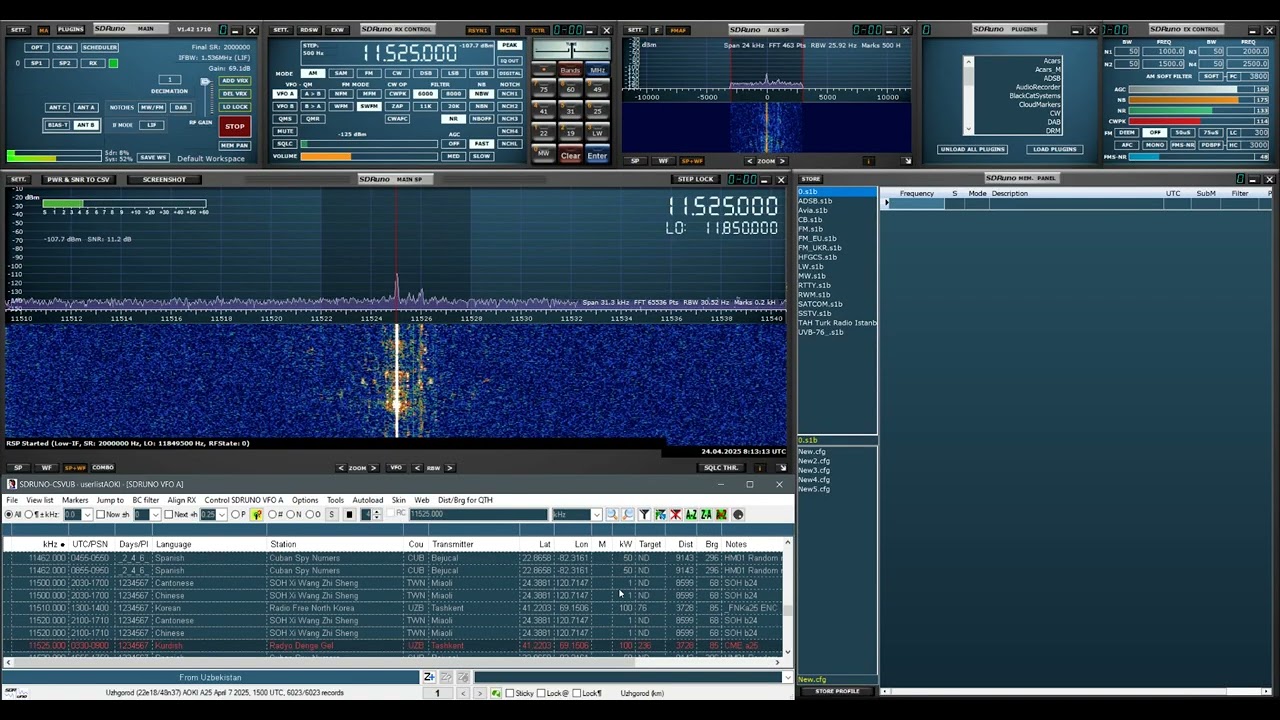This screenshot has height=720, width=1280.
Task: Click the Z+ icon beside From Uzbekistan
Action: tap(429, 677)
